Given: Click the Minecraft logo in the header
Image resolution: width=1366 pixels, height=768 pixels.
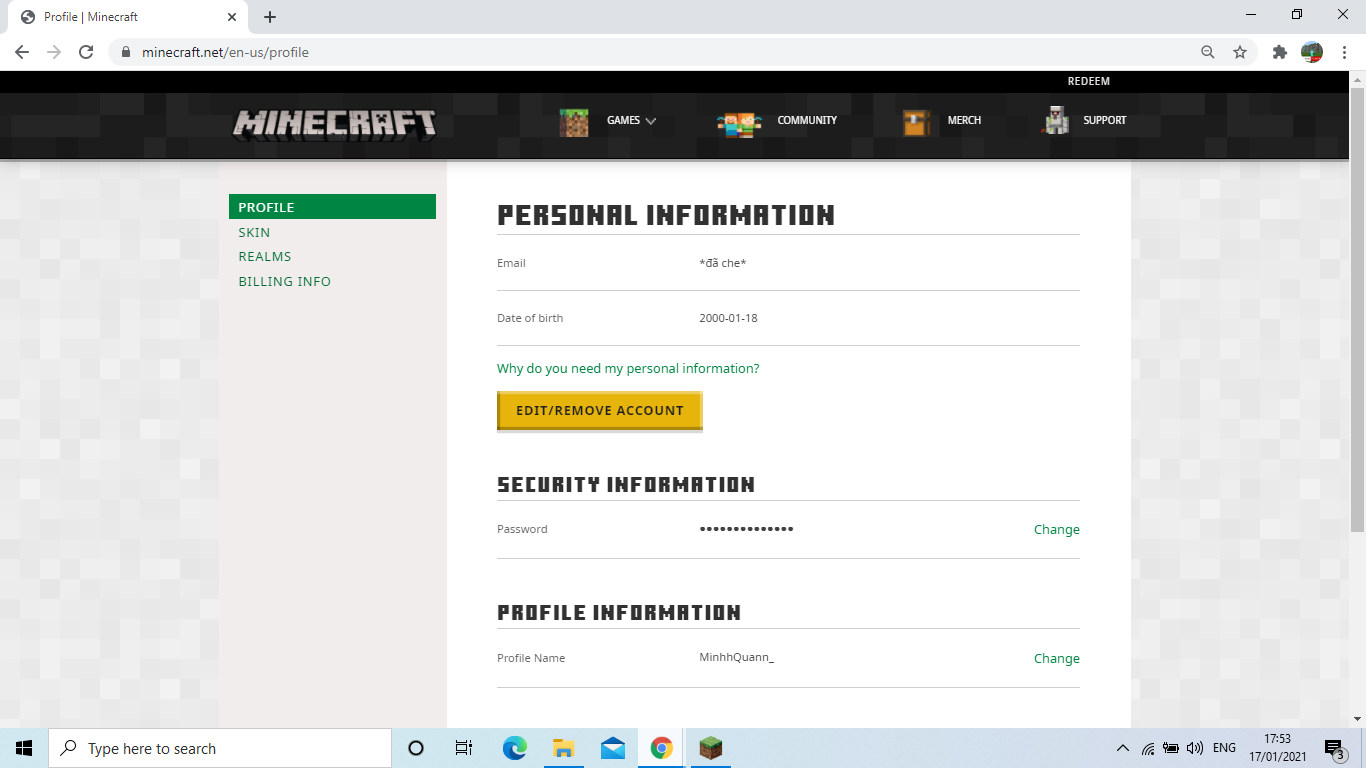Looking at the screenshot, I should click(x=335, y=123).
